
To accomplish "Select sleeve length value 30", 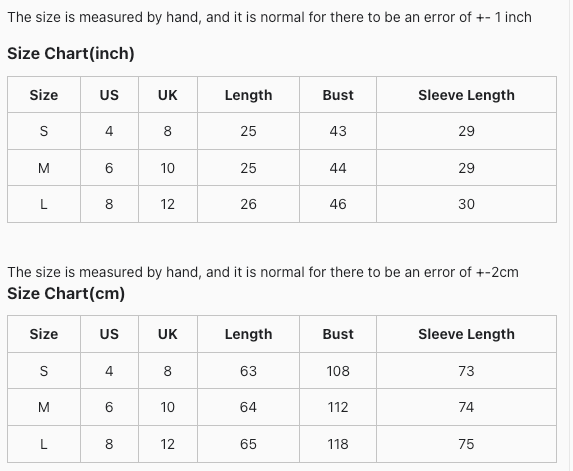I will tap(466, 204).
